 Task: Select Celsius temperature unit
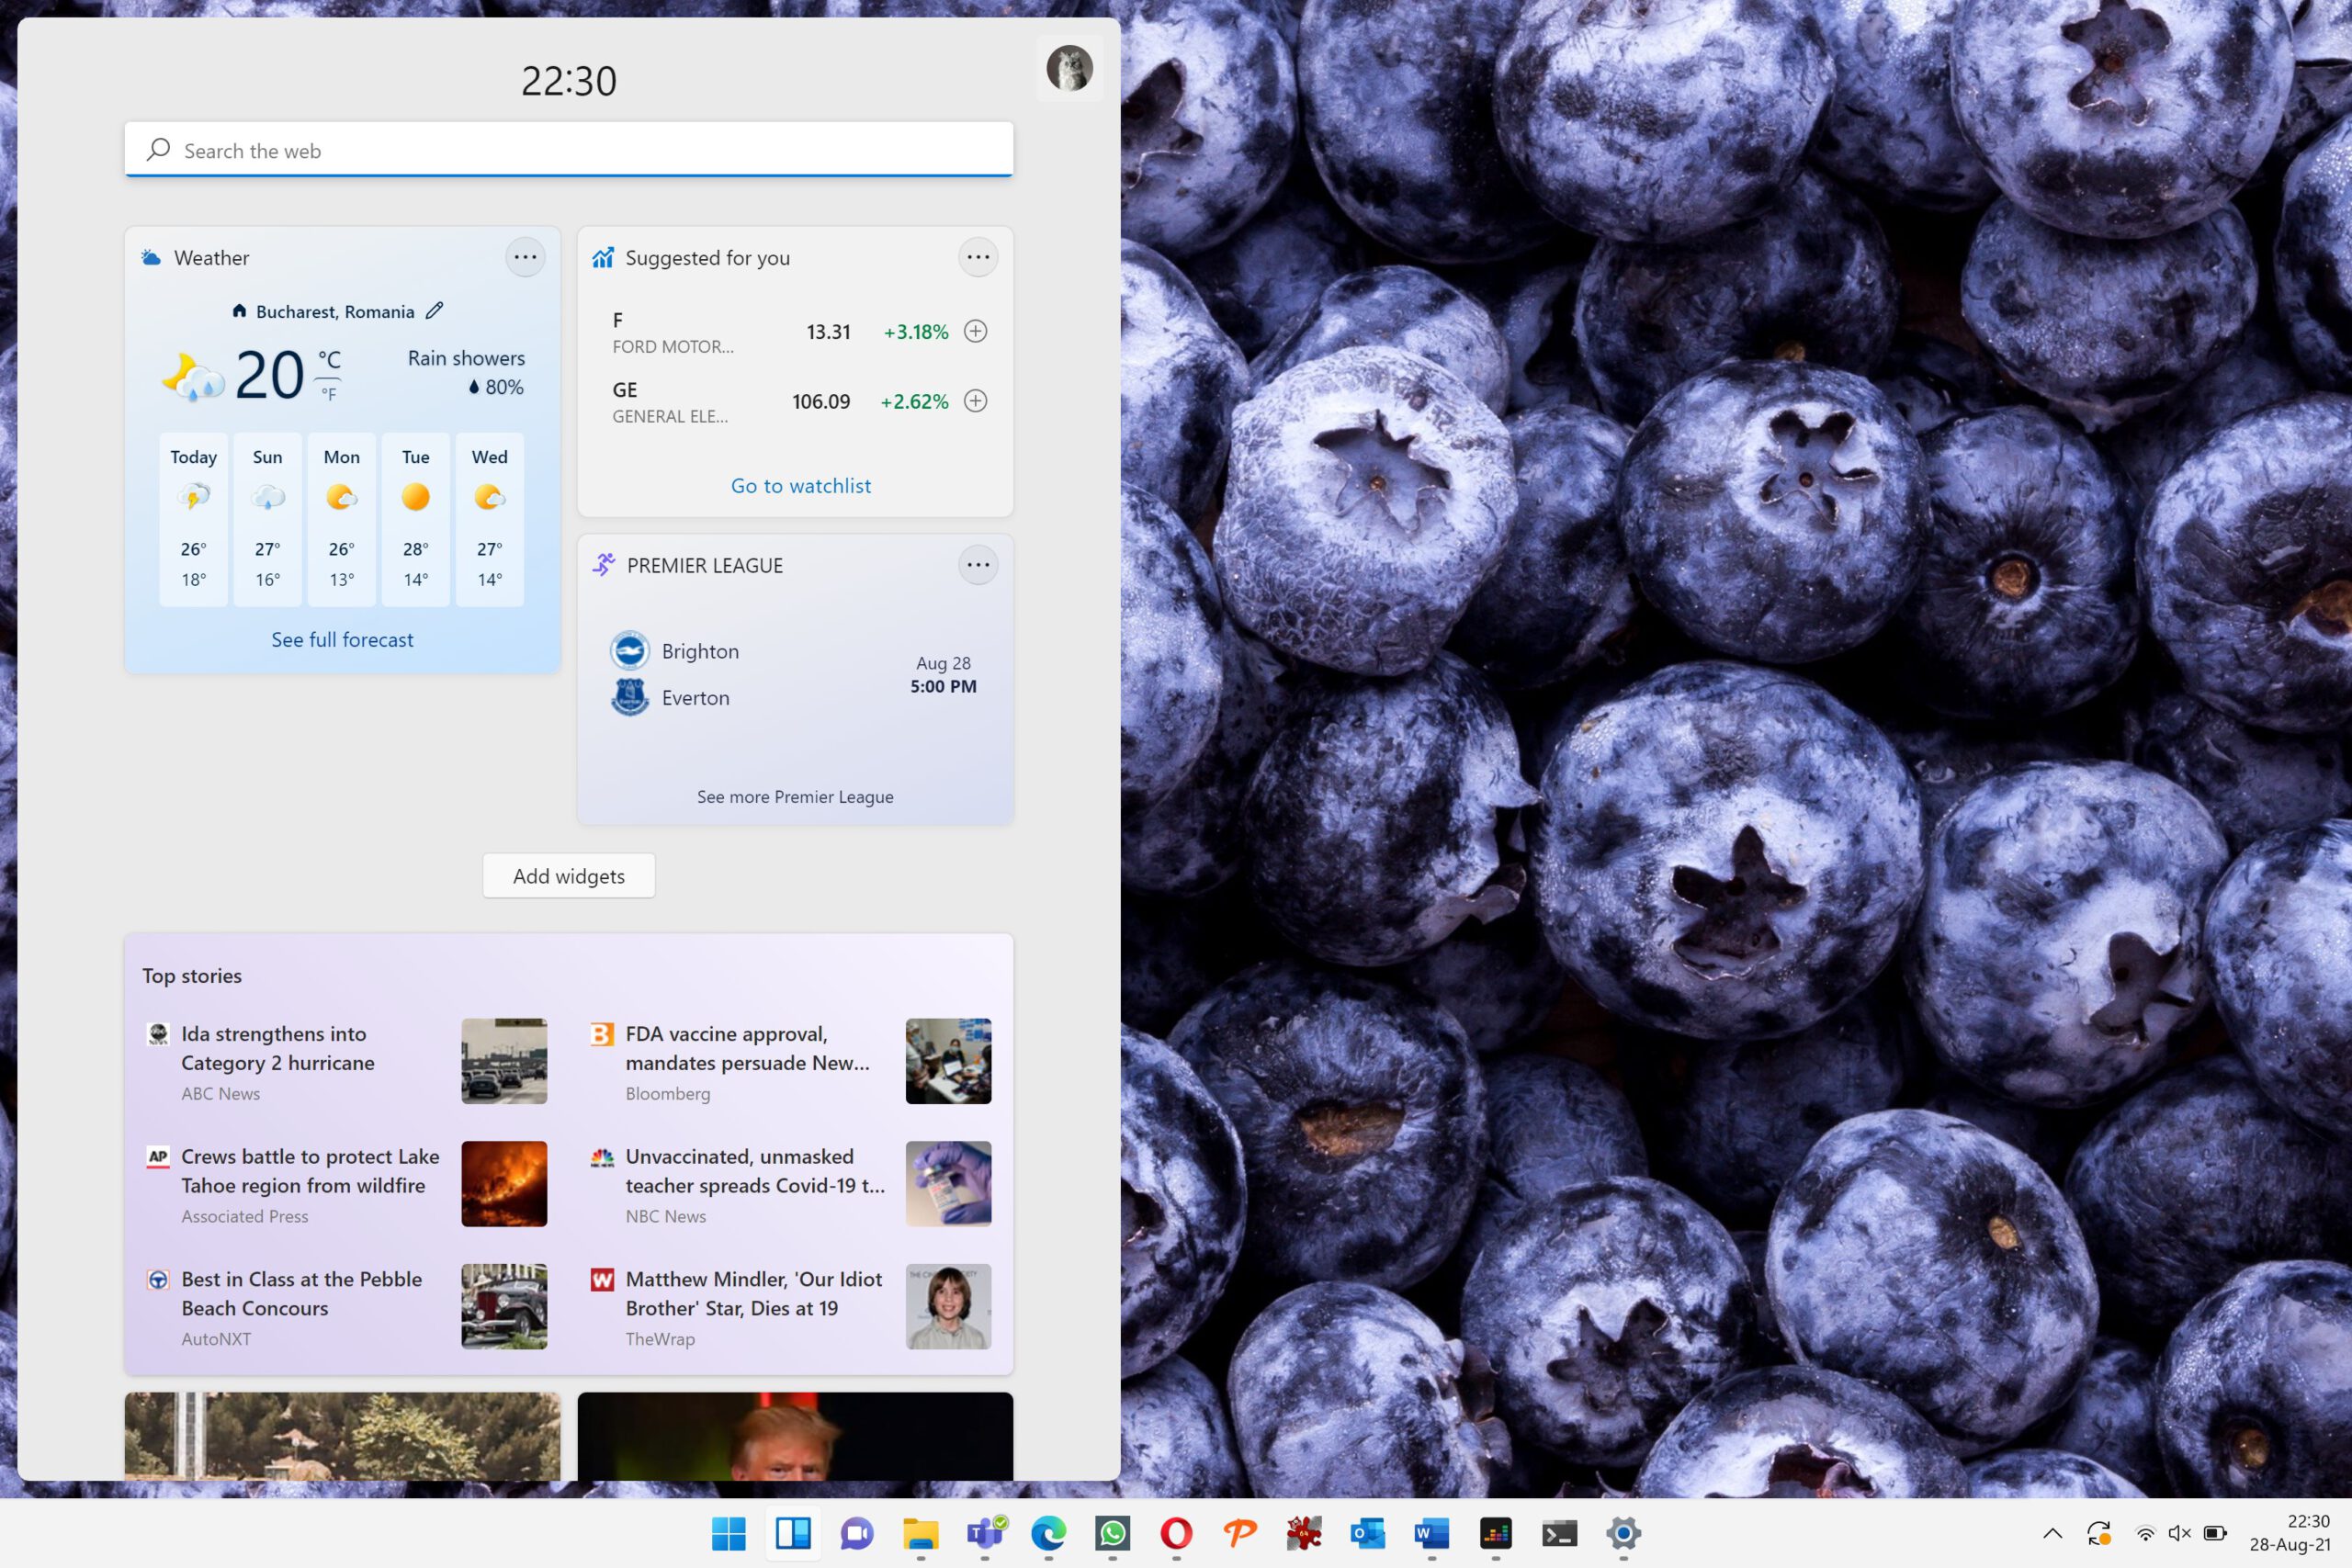tap(329, 359)
